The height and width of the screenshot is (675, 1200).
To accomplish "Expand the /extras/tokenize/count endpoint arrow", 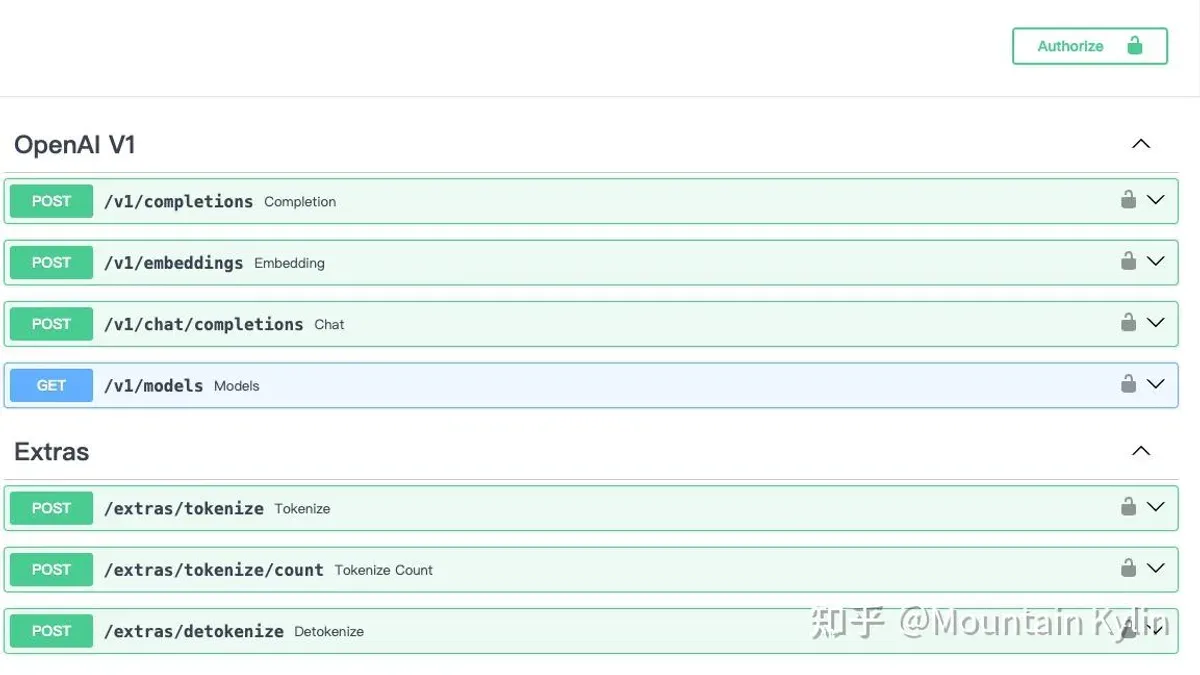I will [x=1156, y=569].
